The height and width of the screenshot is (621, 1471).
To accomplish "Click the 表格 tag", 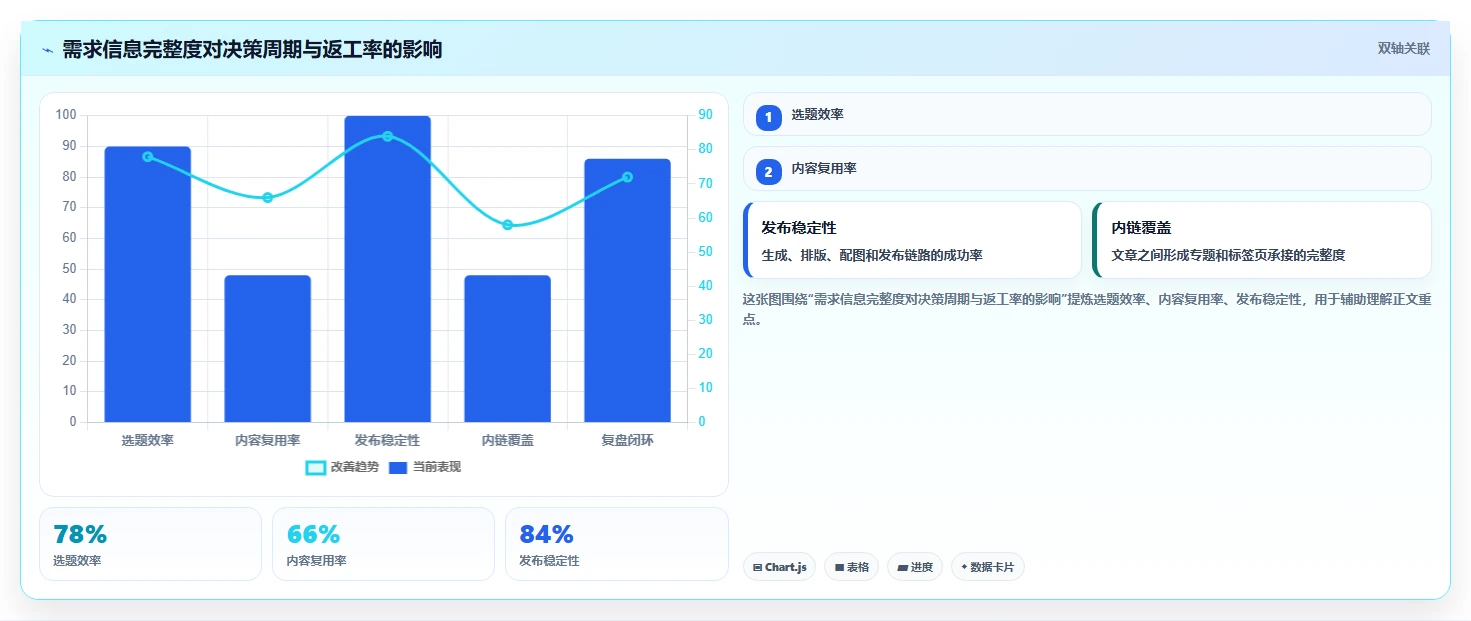I will (851, 567).
